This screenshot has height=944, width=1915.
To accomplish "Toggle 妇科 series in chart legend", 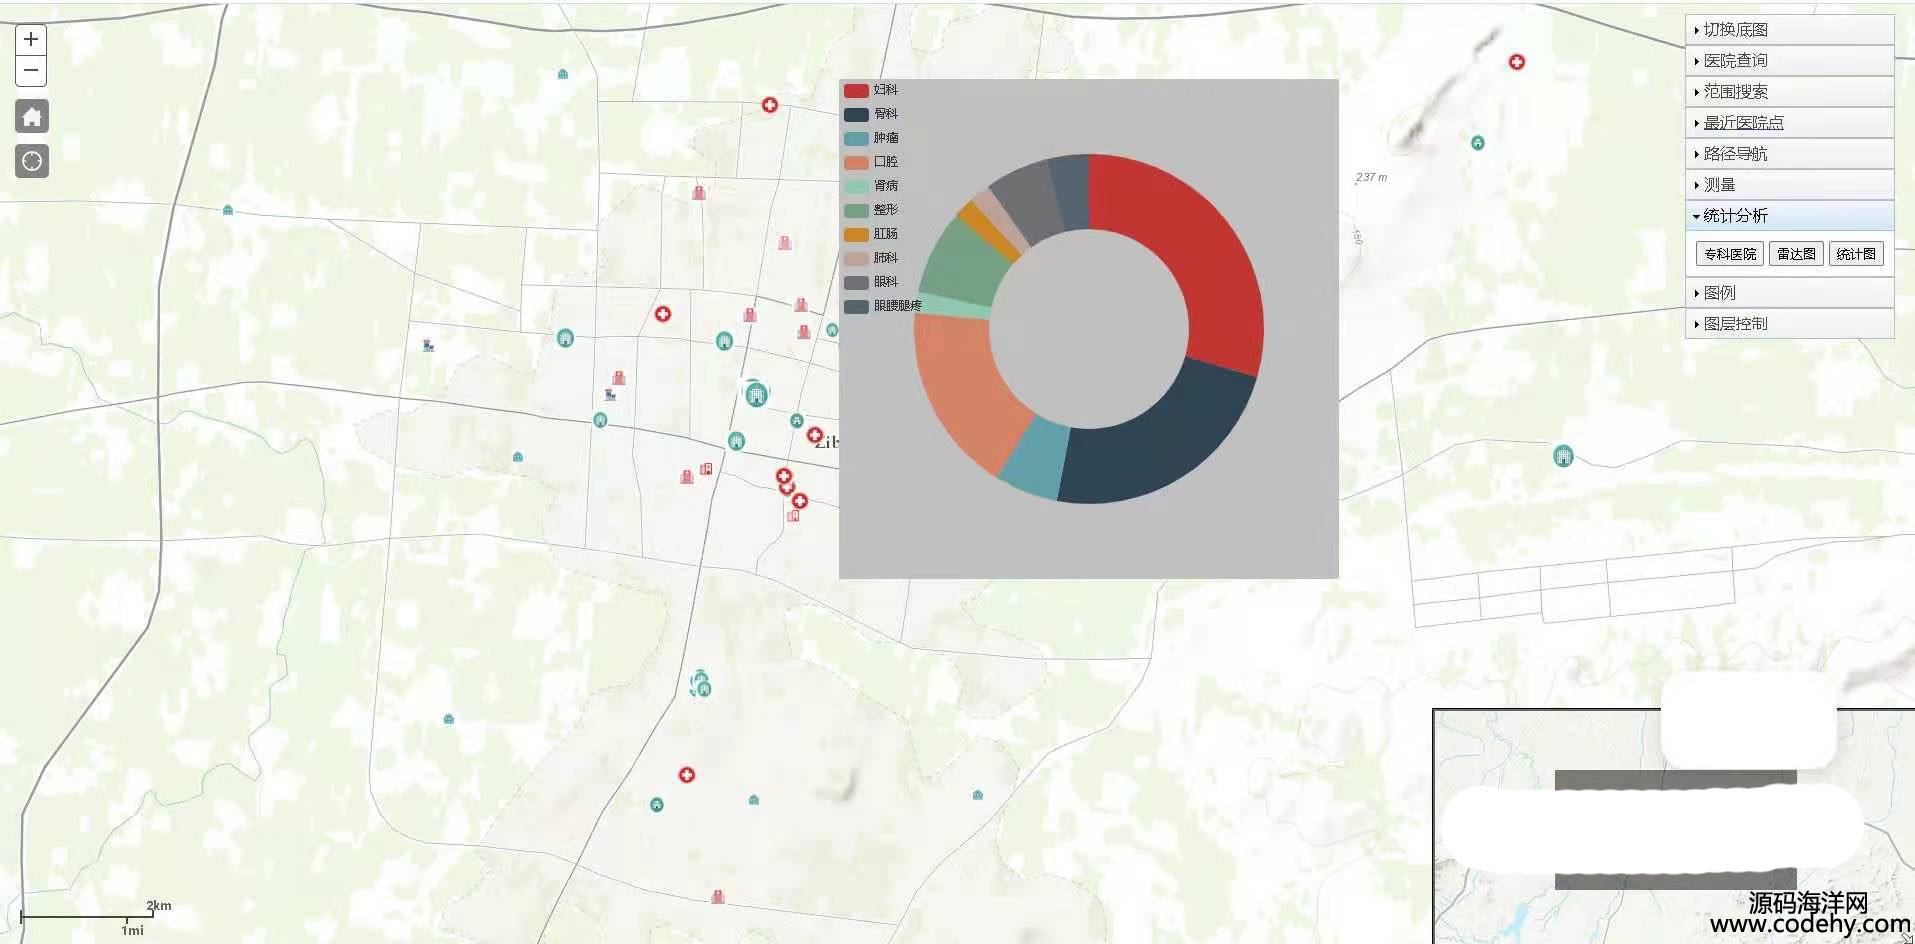I will (871, 90).
